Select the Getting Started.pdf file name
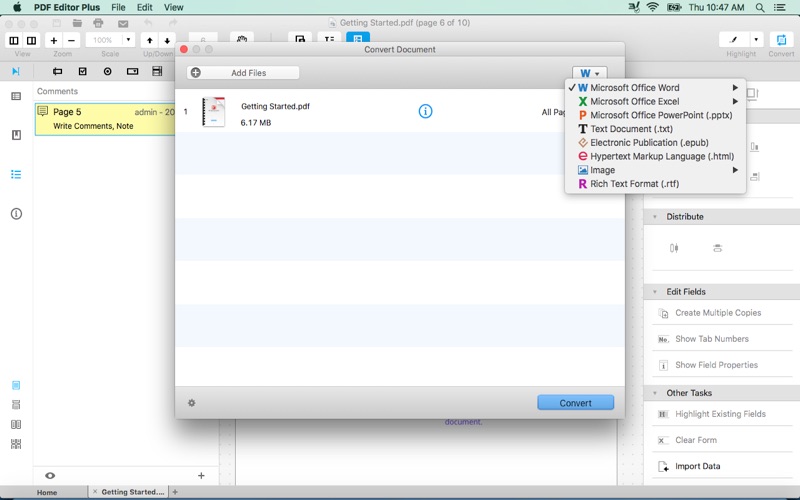800x500 pixels. click(x=276, y=106)
